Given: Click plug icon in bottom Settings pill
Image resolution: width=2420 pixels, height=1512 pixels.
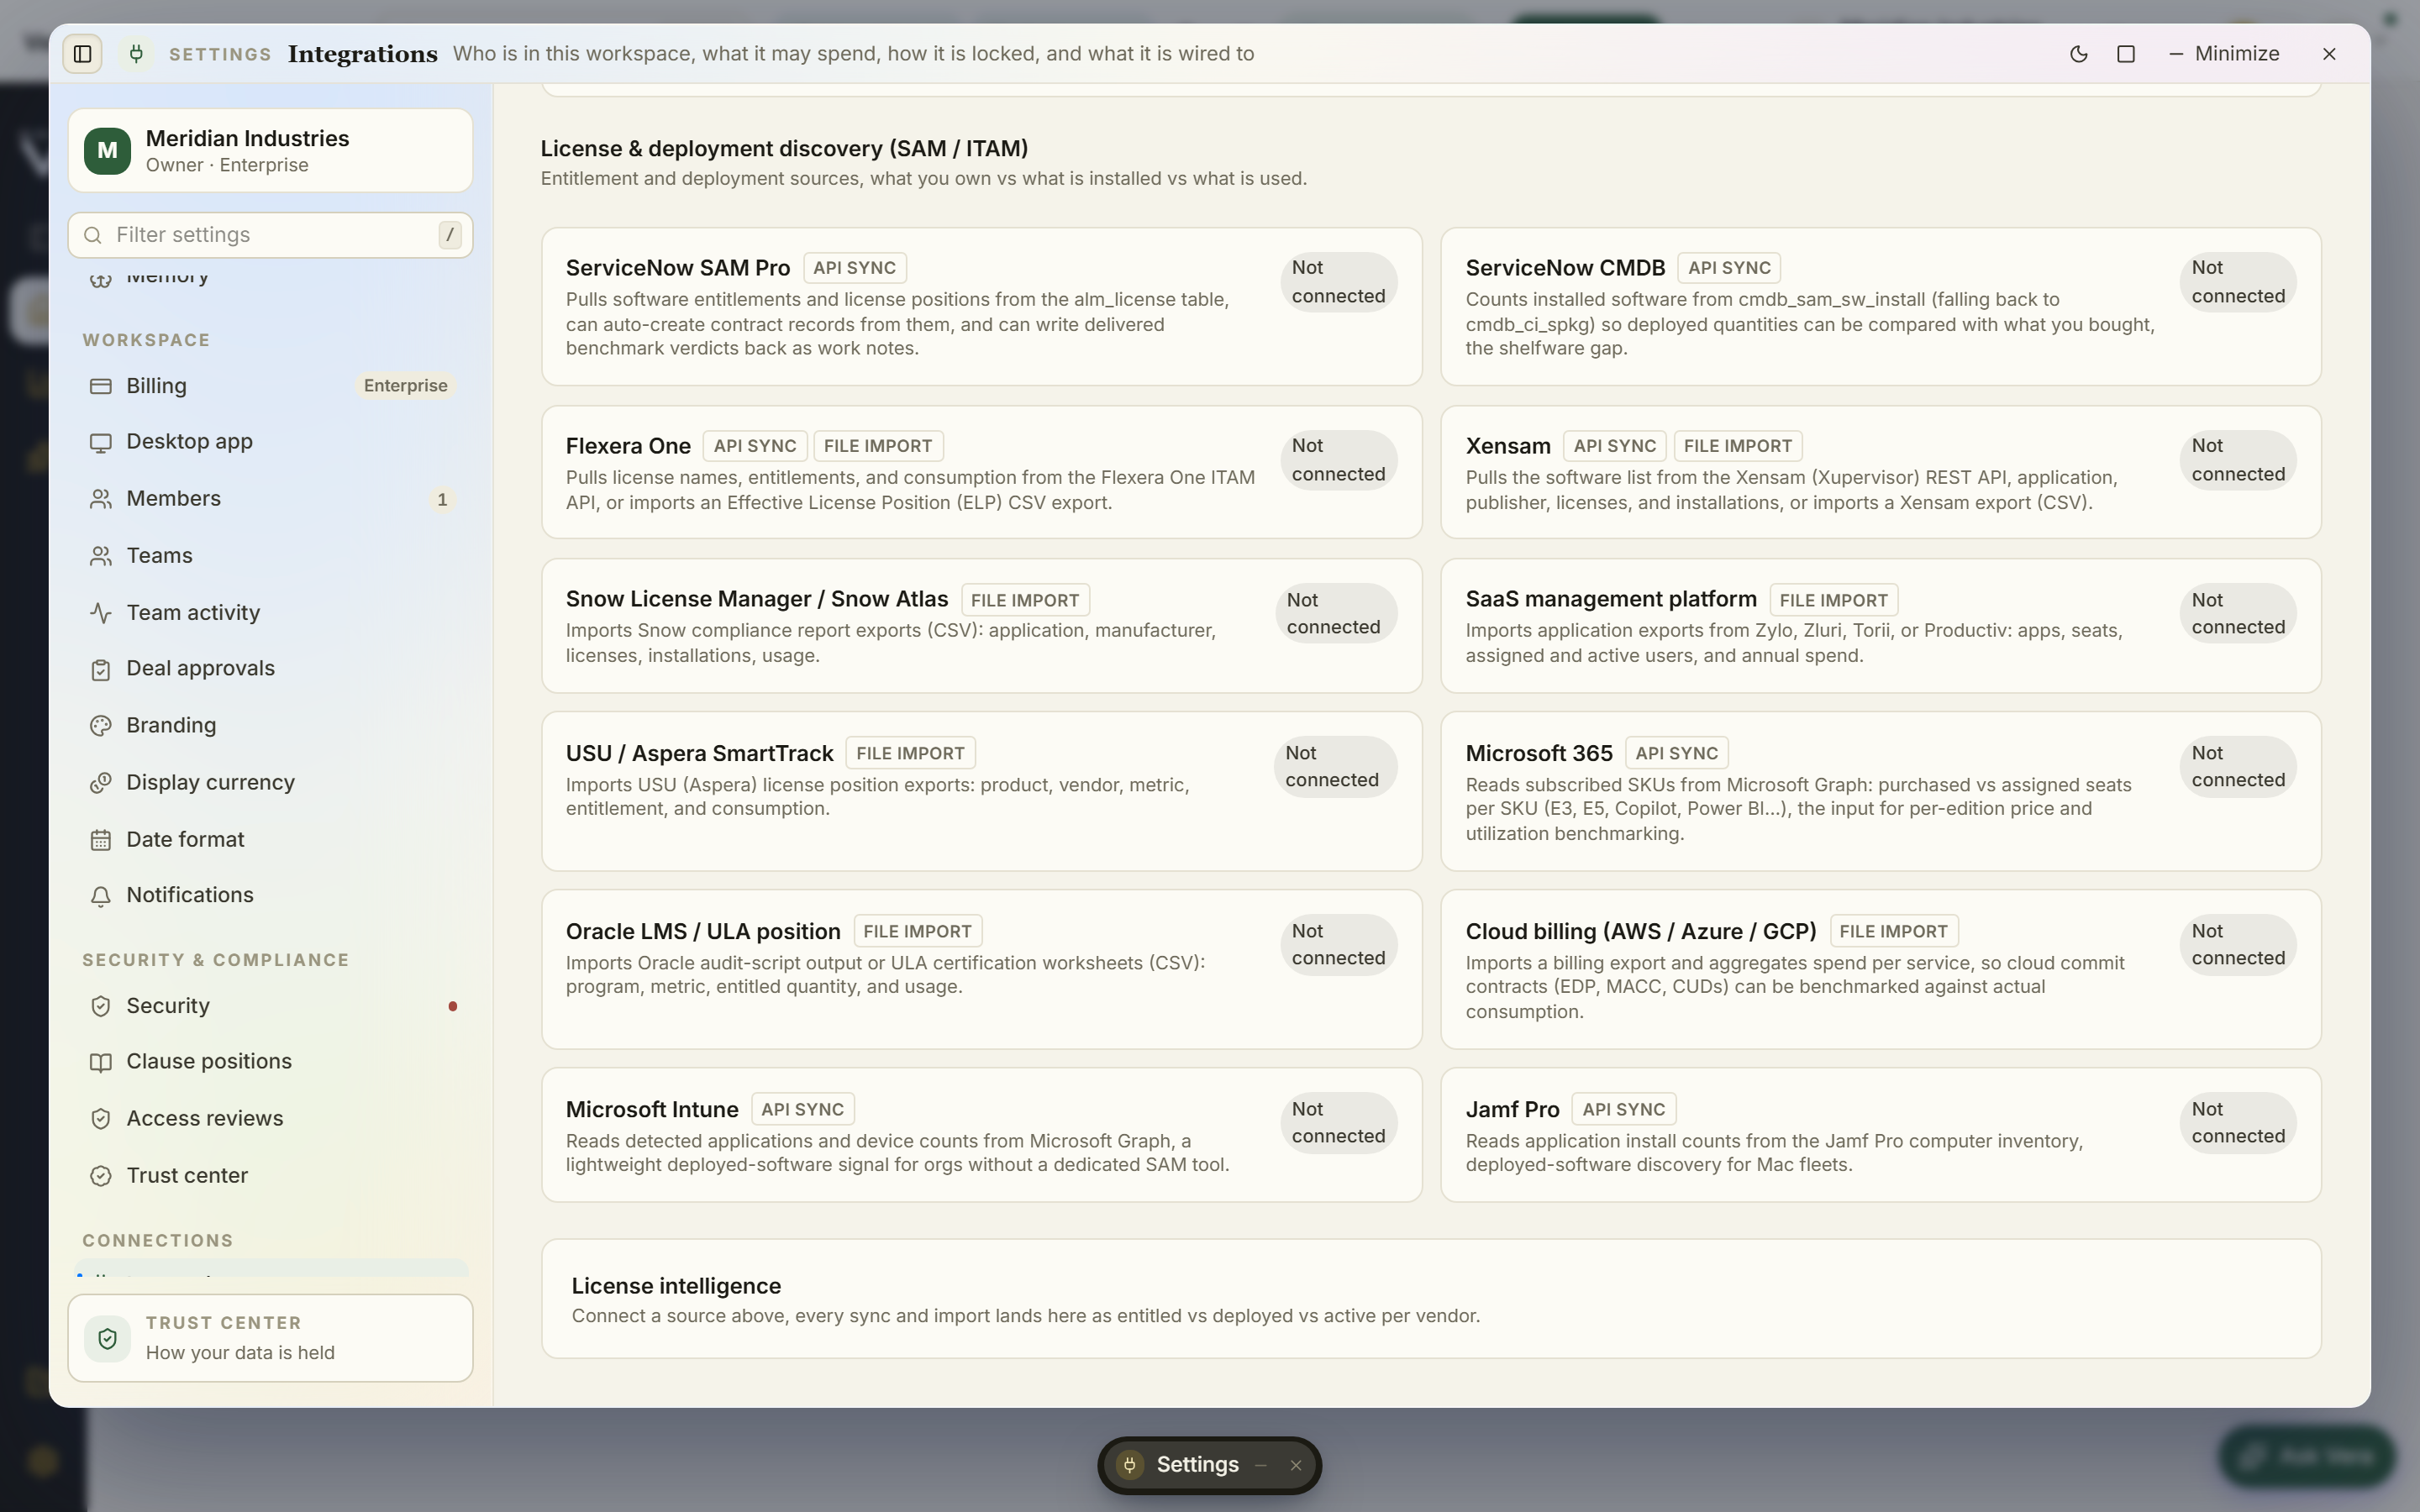Looking at the screenshot, I should (x=1130, y=1465).
